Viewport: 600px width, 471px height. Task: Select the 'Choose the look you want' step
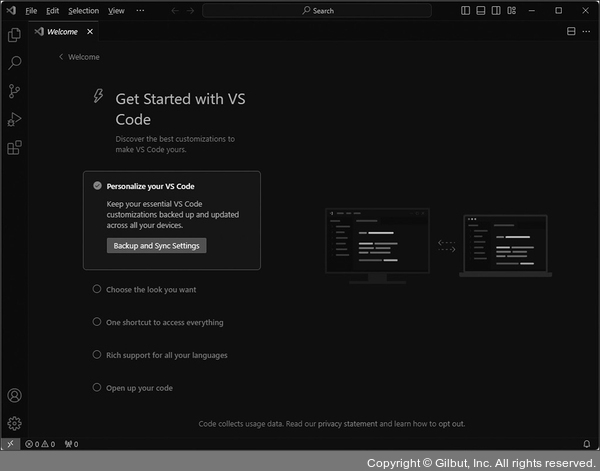[150, 290]
